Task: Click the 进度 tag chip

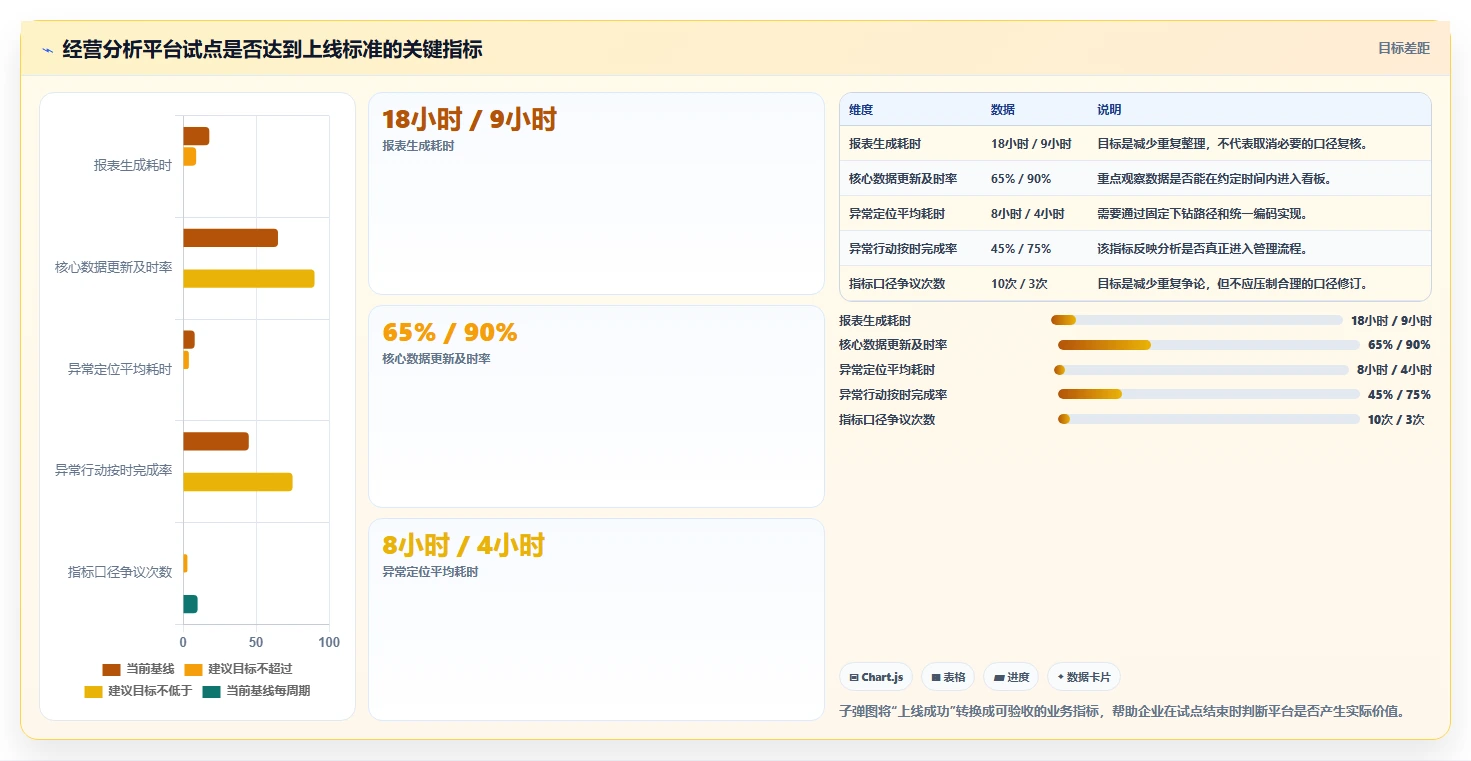Action: (1011, 677)
